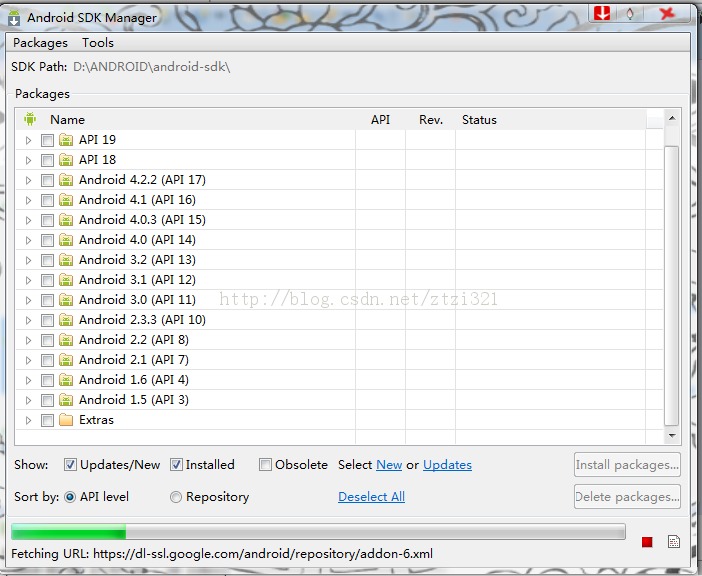Expand Android 3.2 (API 13) node
This screenshot has height=576, width=702.
click(x=28, y=260)
